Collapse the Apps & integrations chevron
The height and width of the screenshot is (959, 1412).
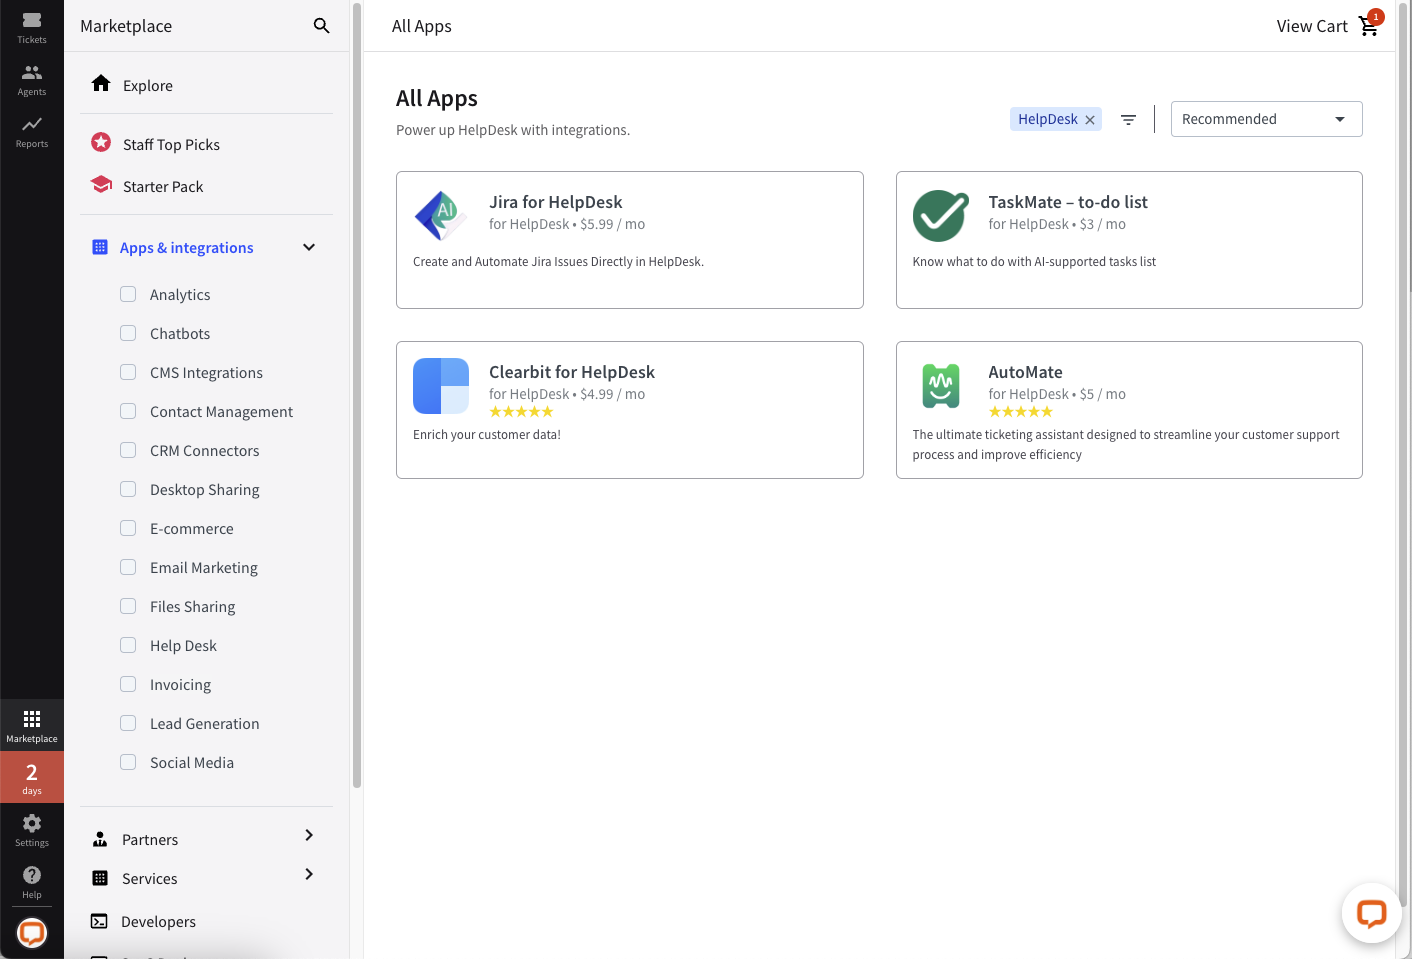pos(309,247)
